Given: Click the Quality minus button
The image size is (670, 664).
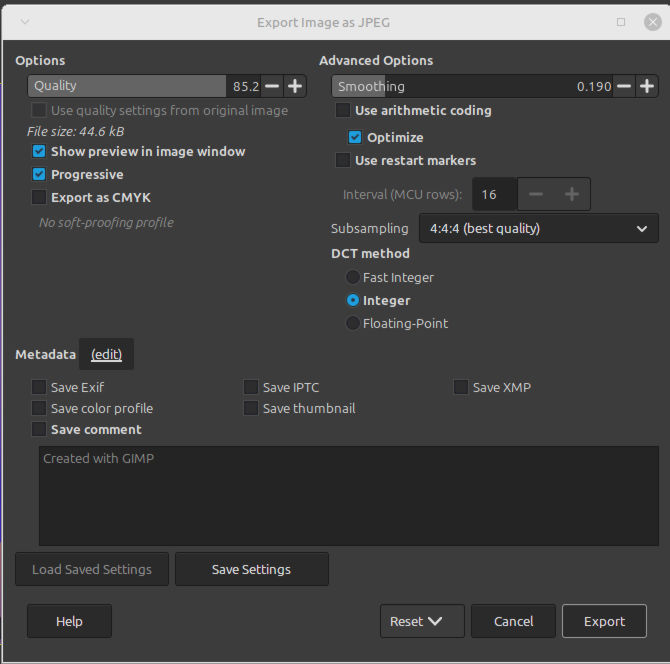Looking at the screenshot, I should pyautogui.click(x=272, y=86).
